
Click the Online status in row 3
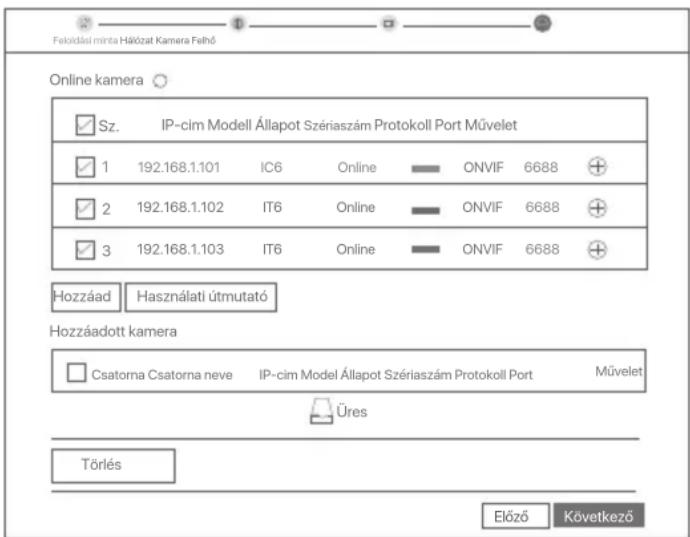point(356,249)
